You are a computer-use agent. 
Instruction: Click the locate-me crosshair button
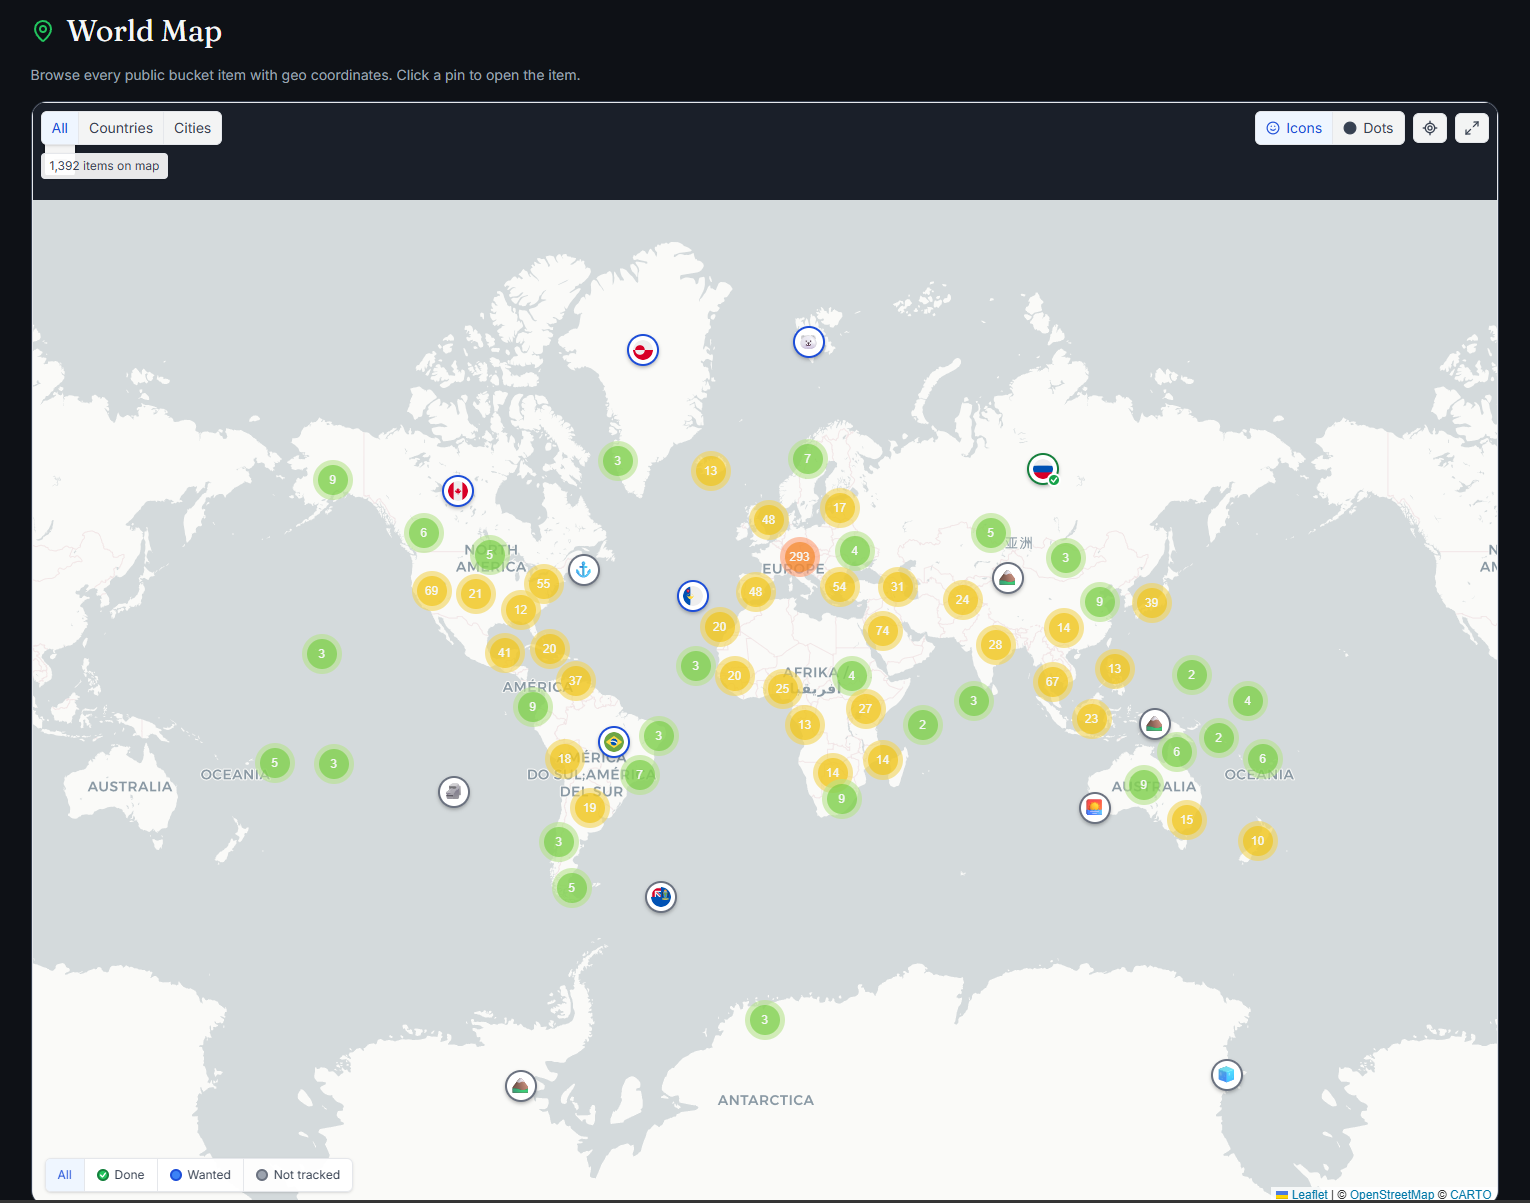[x=1430, y=128]
